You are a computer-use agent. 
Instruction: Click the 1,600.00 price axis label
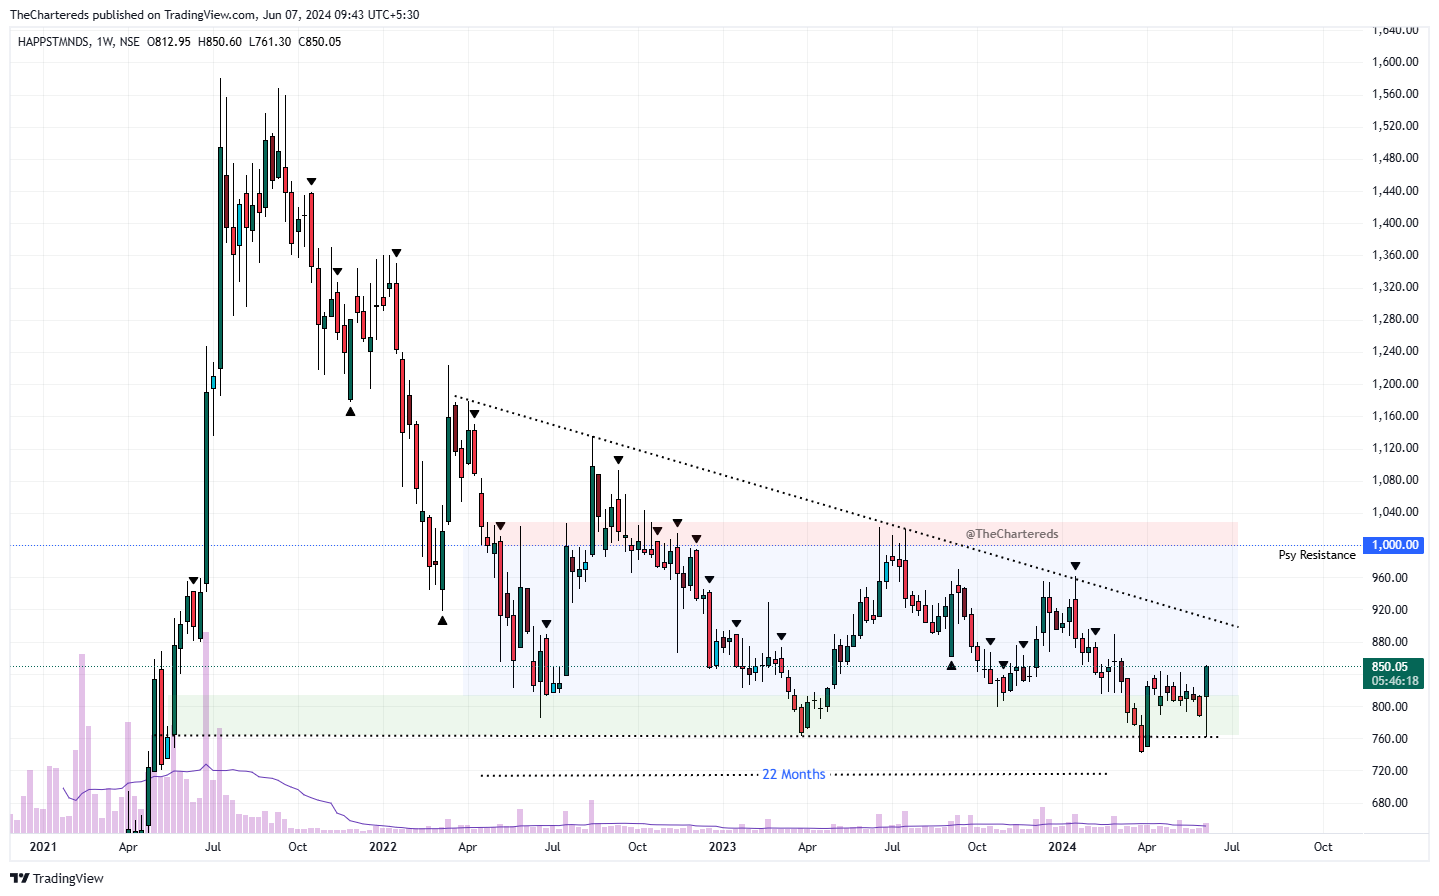pos(1395,62)
